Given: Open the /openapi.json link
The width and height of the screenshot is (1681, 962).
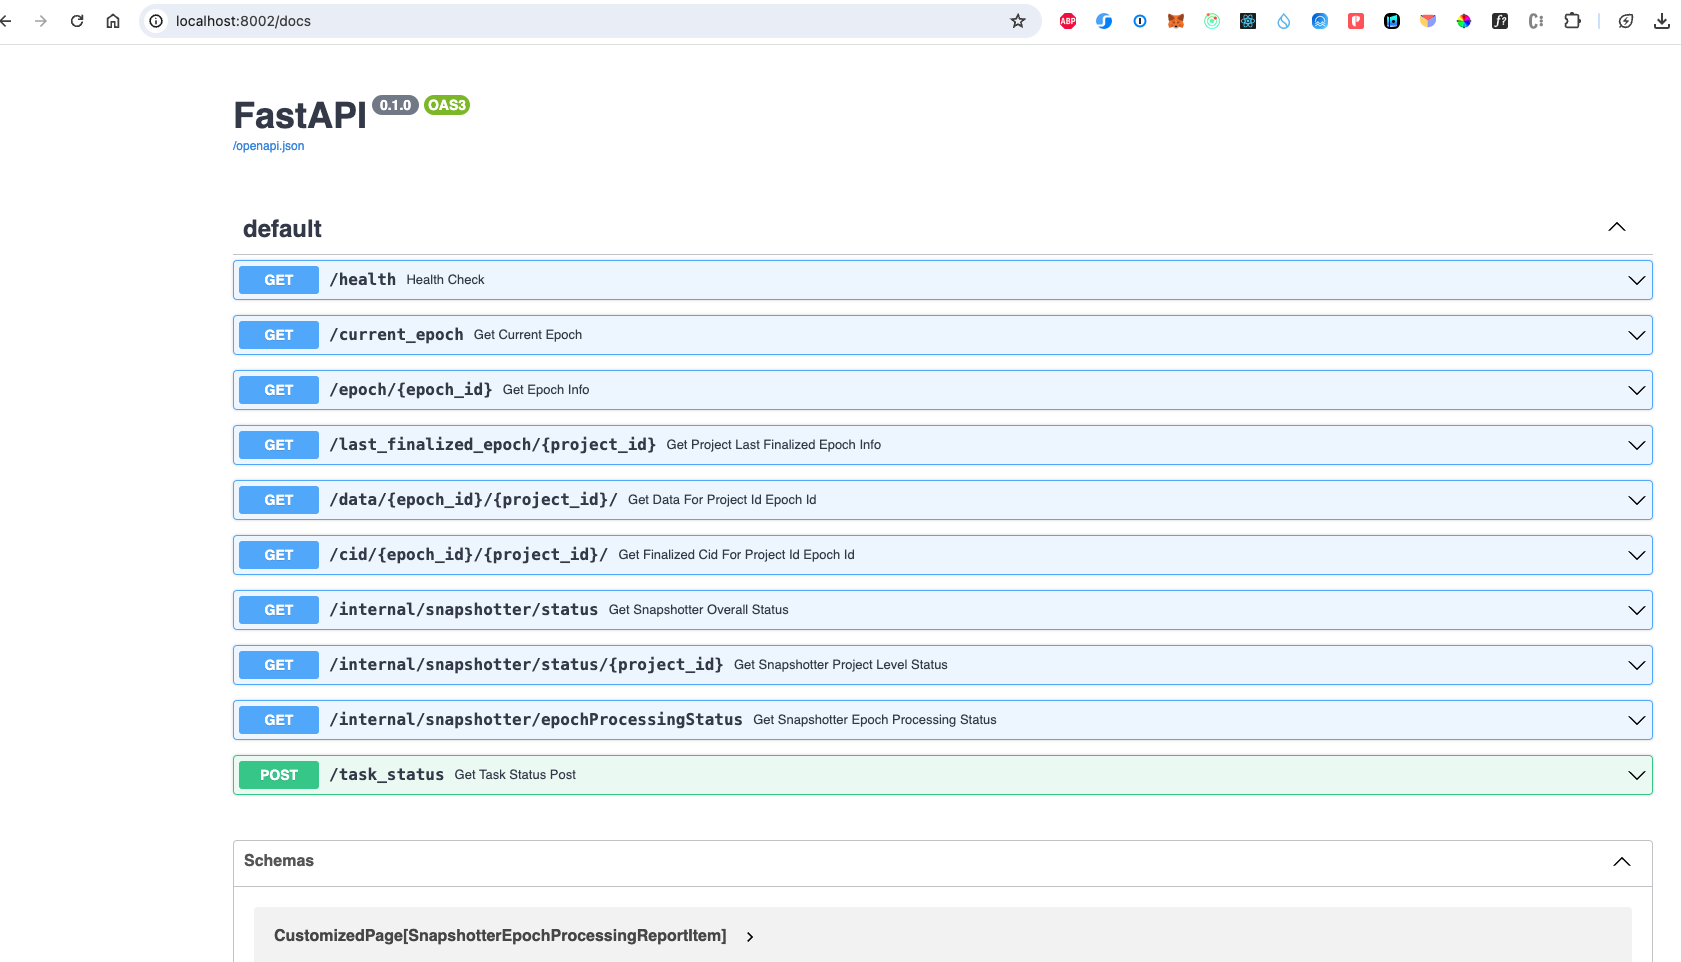Looking at the screenshot, I should 268,146.
